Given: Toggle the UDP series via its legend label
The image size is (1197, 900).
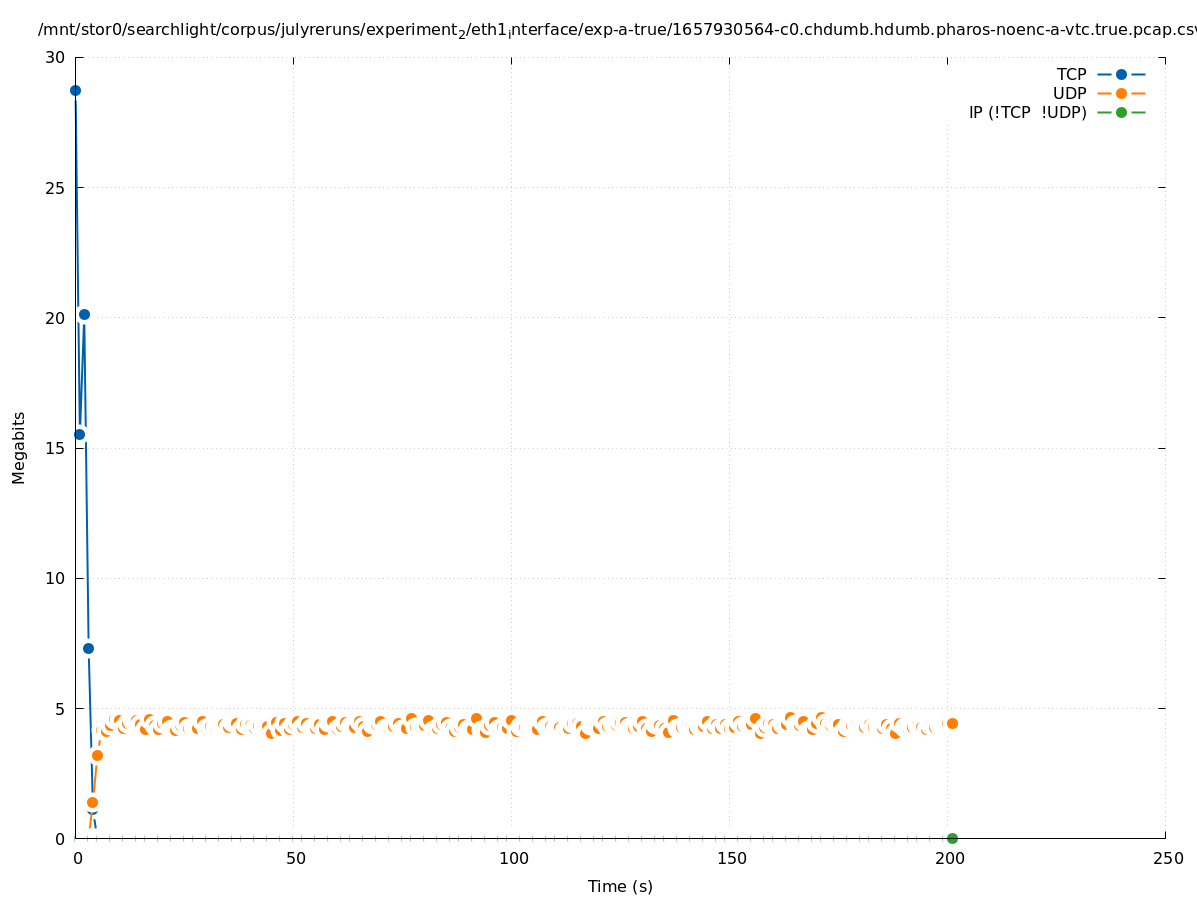Looking at the screenshot, I should click(1069, 93).
